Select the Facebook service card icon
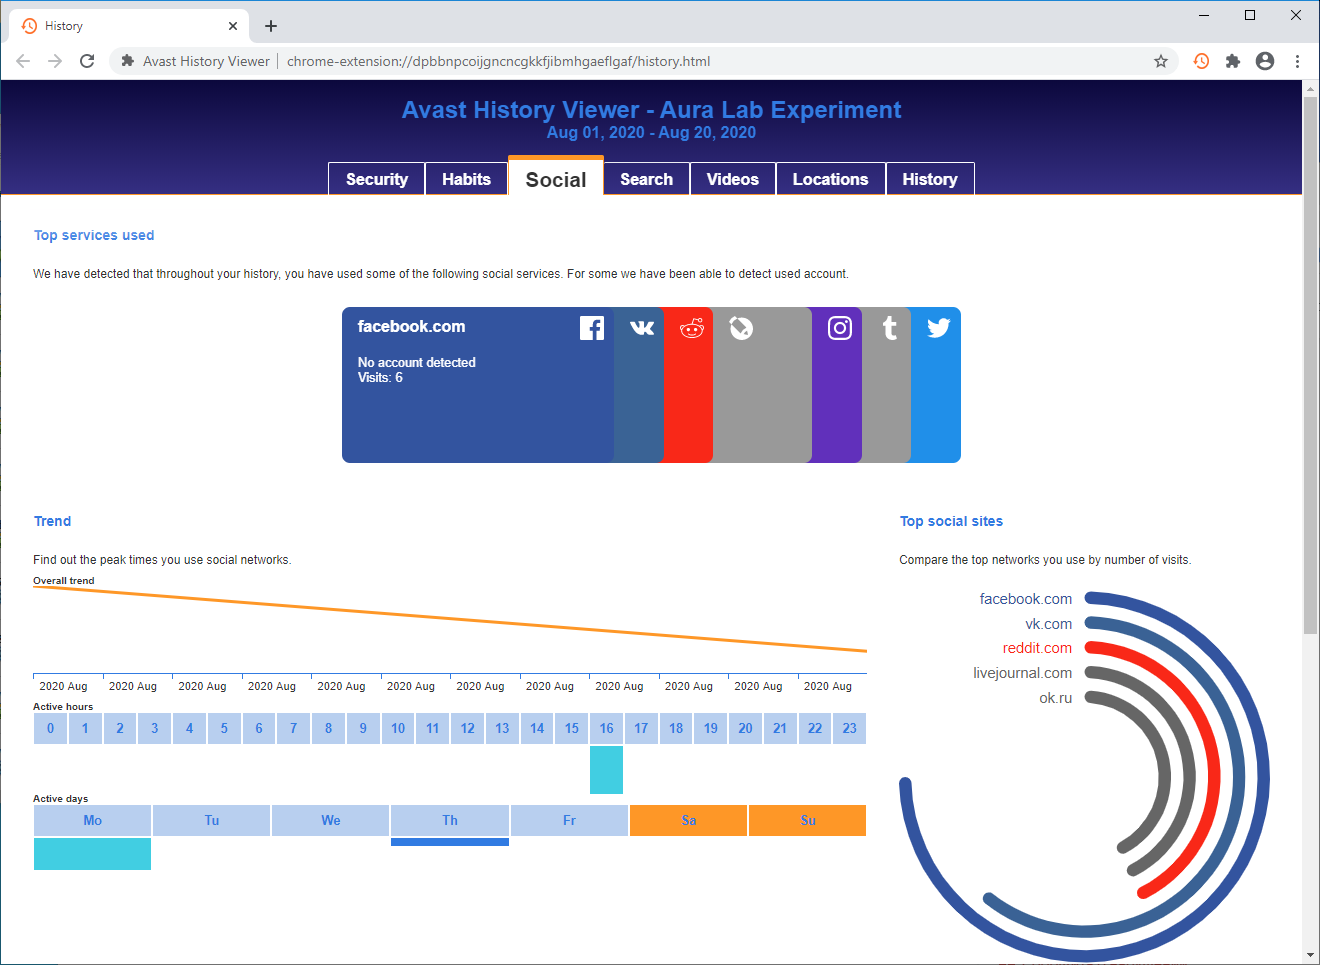Image resolution: width=1320 pixels, height=965 pixels. tap(592, 328)
